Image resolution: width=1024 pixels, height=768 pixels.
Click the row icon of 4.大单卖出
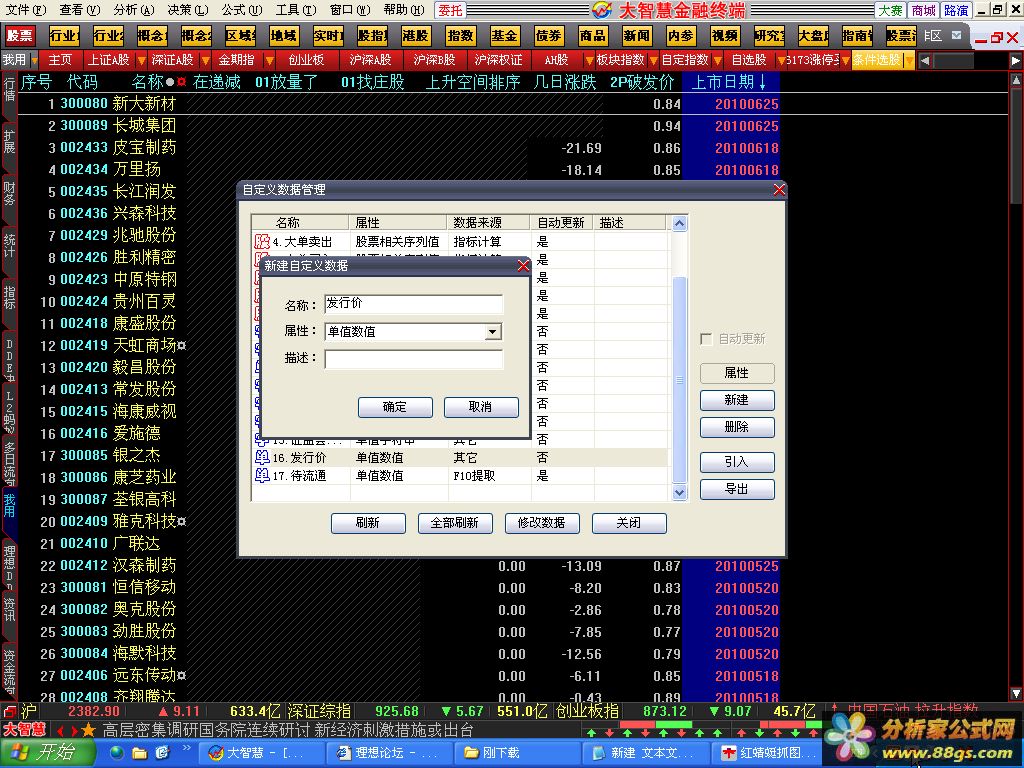(x=262, y=242)
